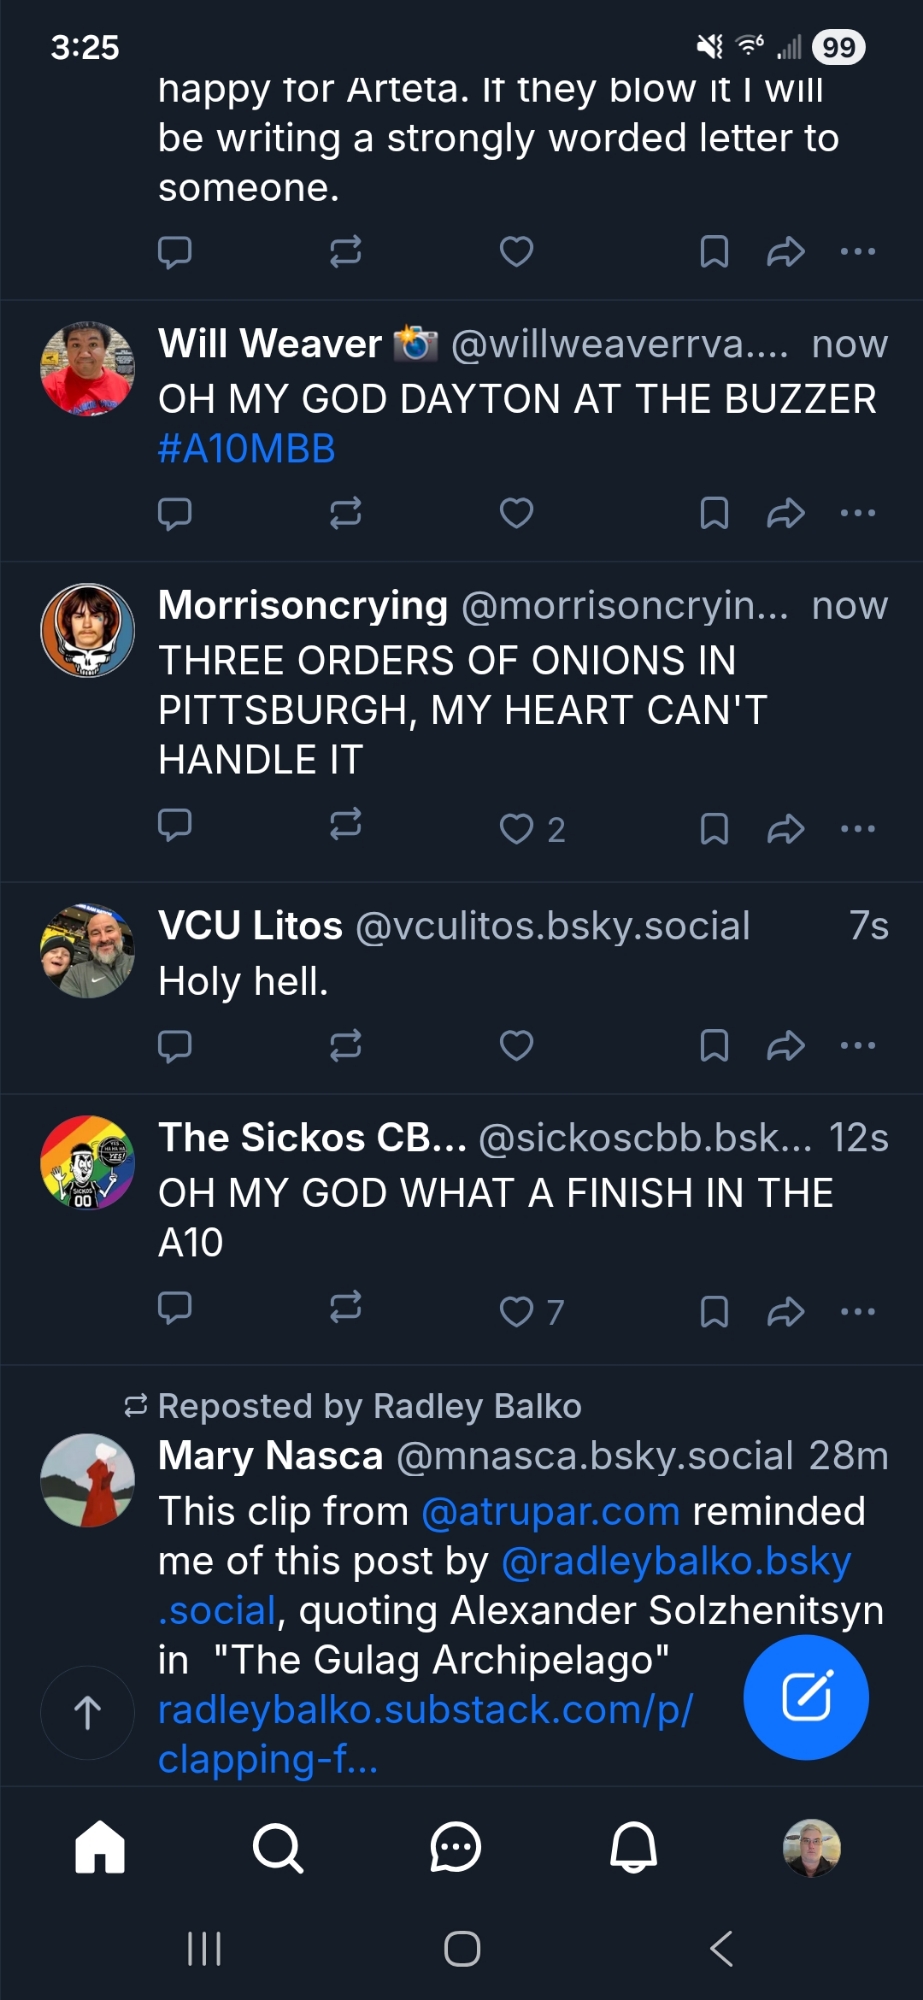Open more options on Will Weaver's post

point(858,513)
